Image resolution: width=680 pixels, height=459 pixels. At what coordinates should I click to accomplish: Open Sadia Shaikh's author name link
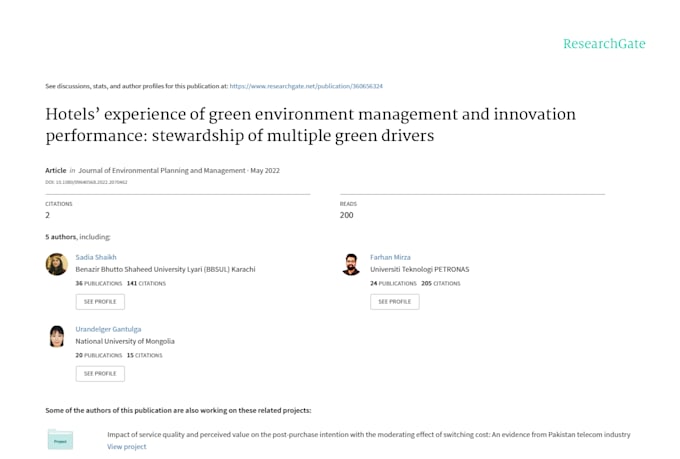point(96,257)
